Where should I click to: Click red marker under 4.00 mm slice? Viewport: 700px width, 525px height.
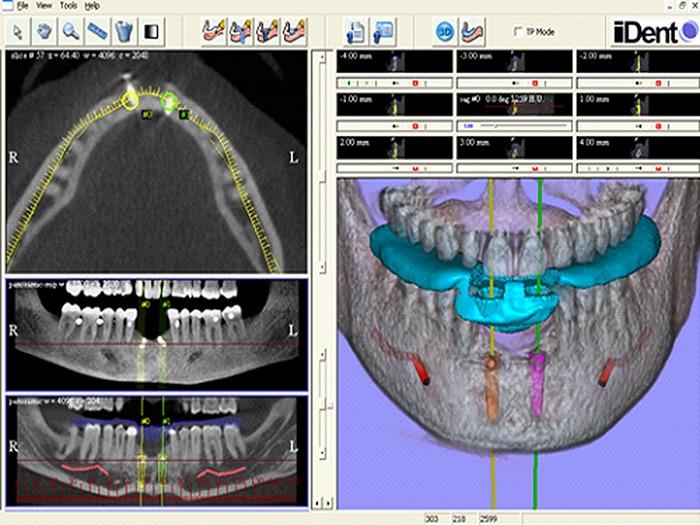tap(659, 169)
